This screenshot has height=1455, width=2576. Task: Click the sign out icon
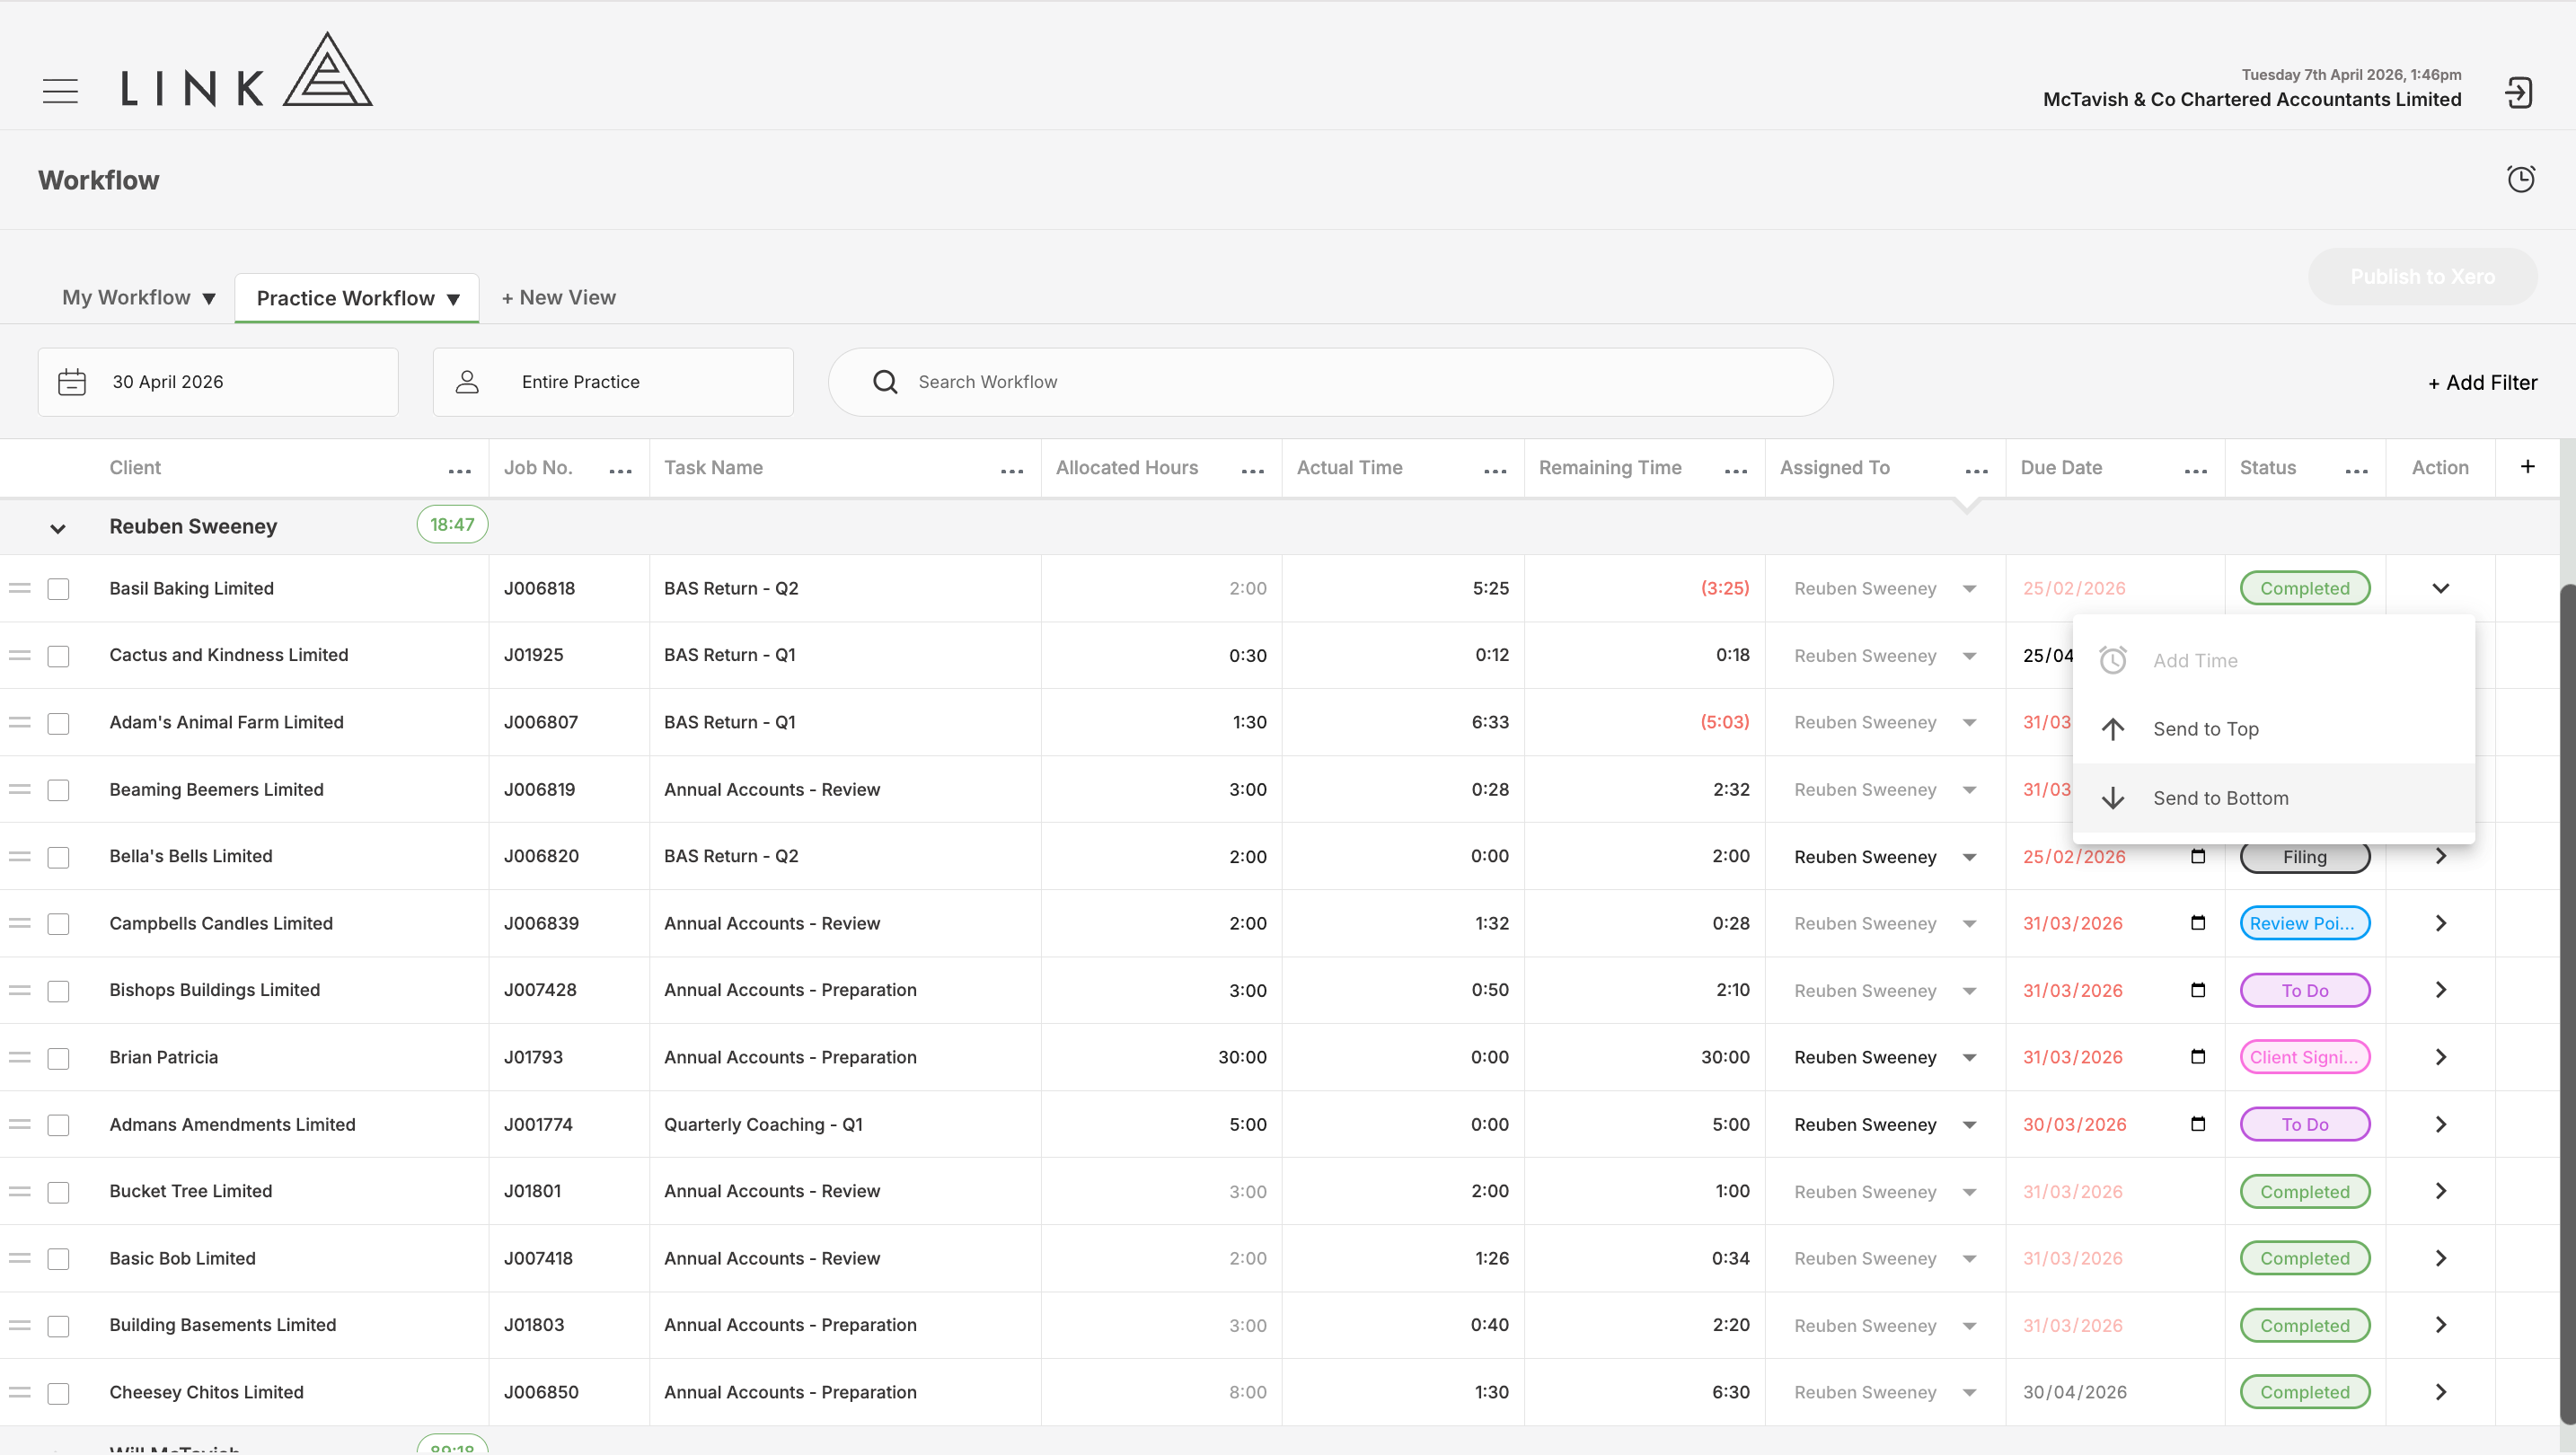2518,93
